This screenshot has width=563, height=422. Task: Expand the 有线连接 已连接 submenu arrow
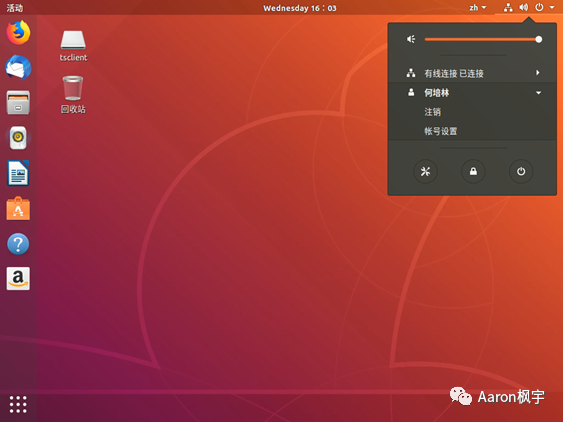(x=538, y=73)
